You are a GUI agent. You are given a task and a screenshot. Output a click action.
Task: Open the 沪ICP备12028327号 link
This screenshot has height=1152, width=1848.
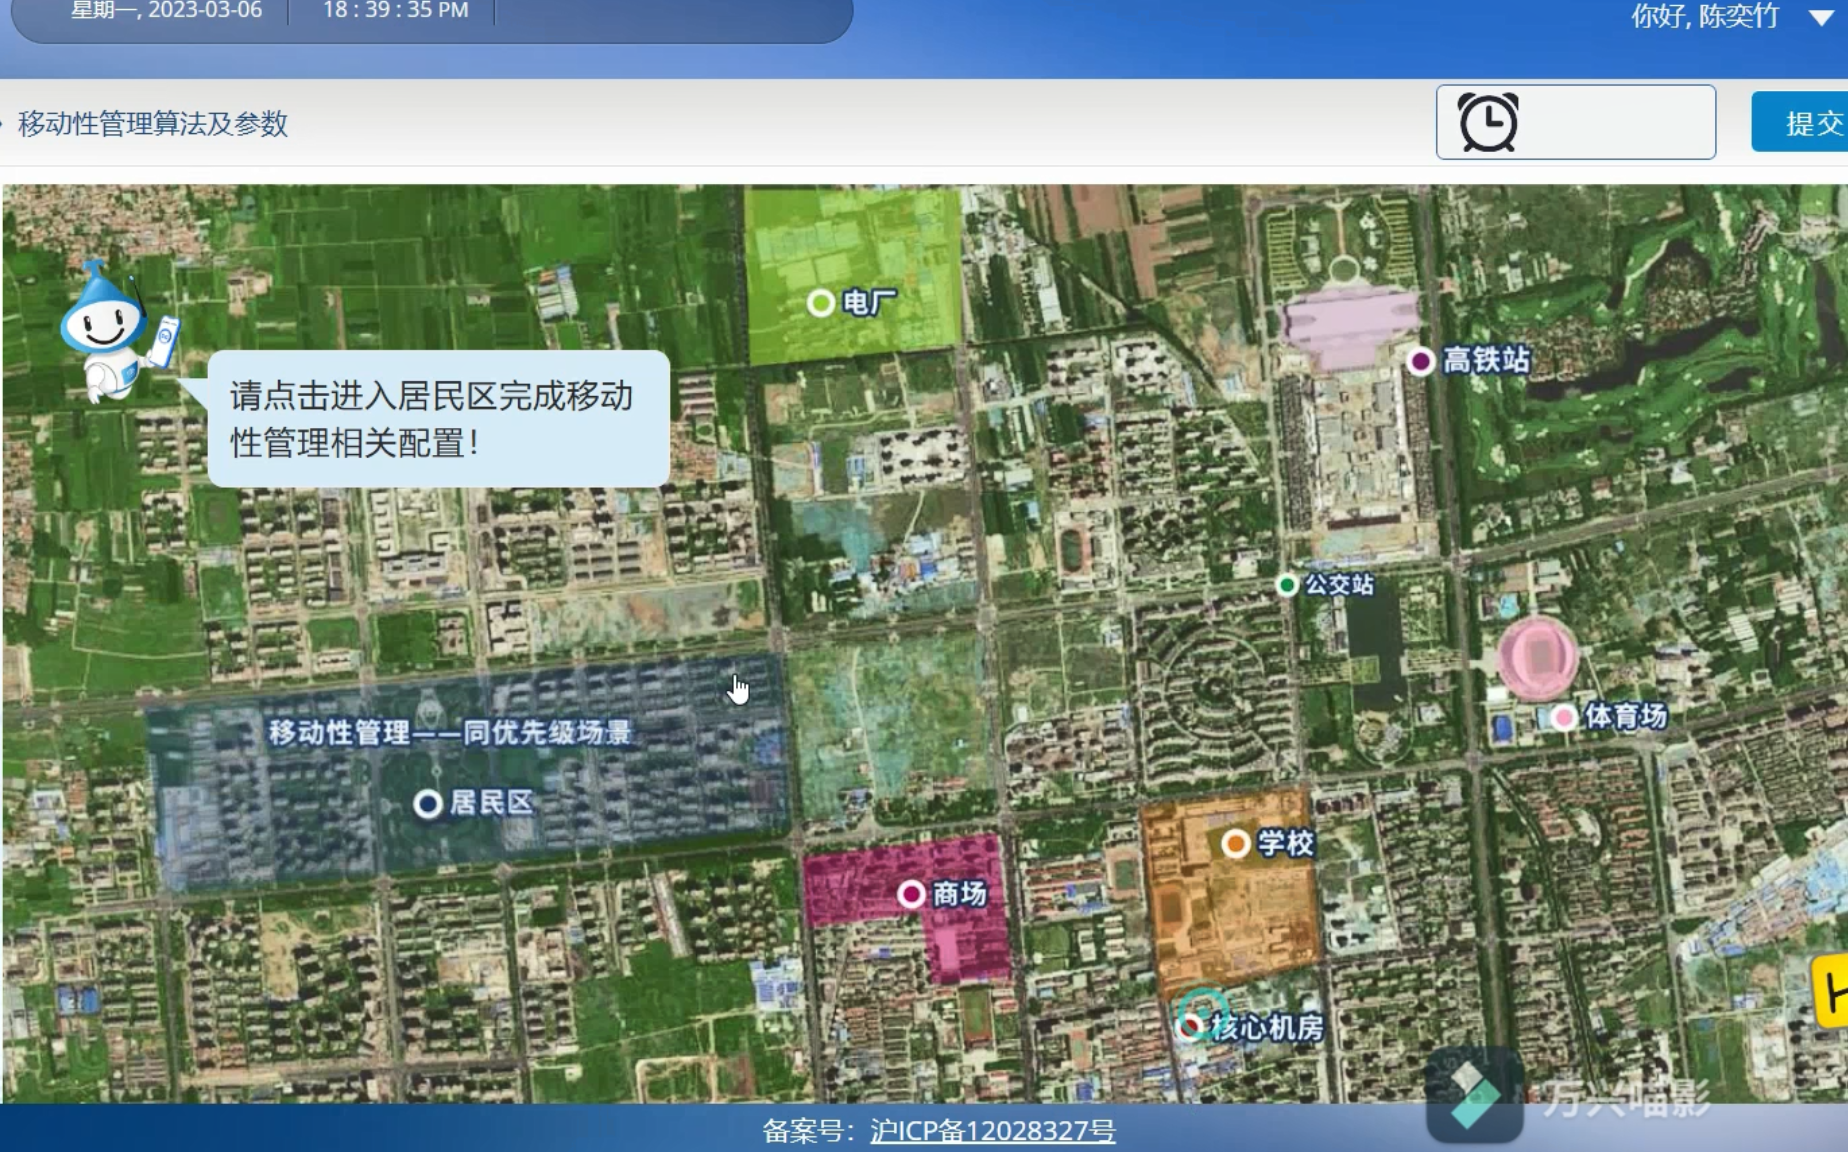(x=992, y=1131)
